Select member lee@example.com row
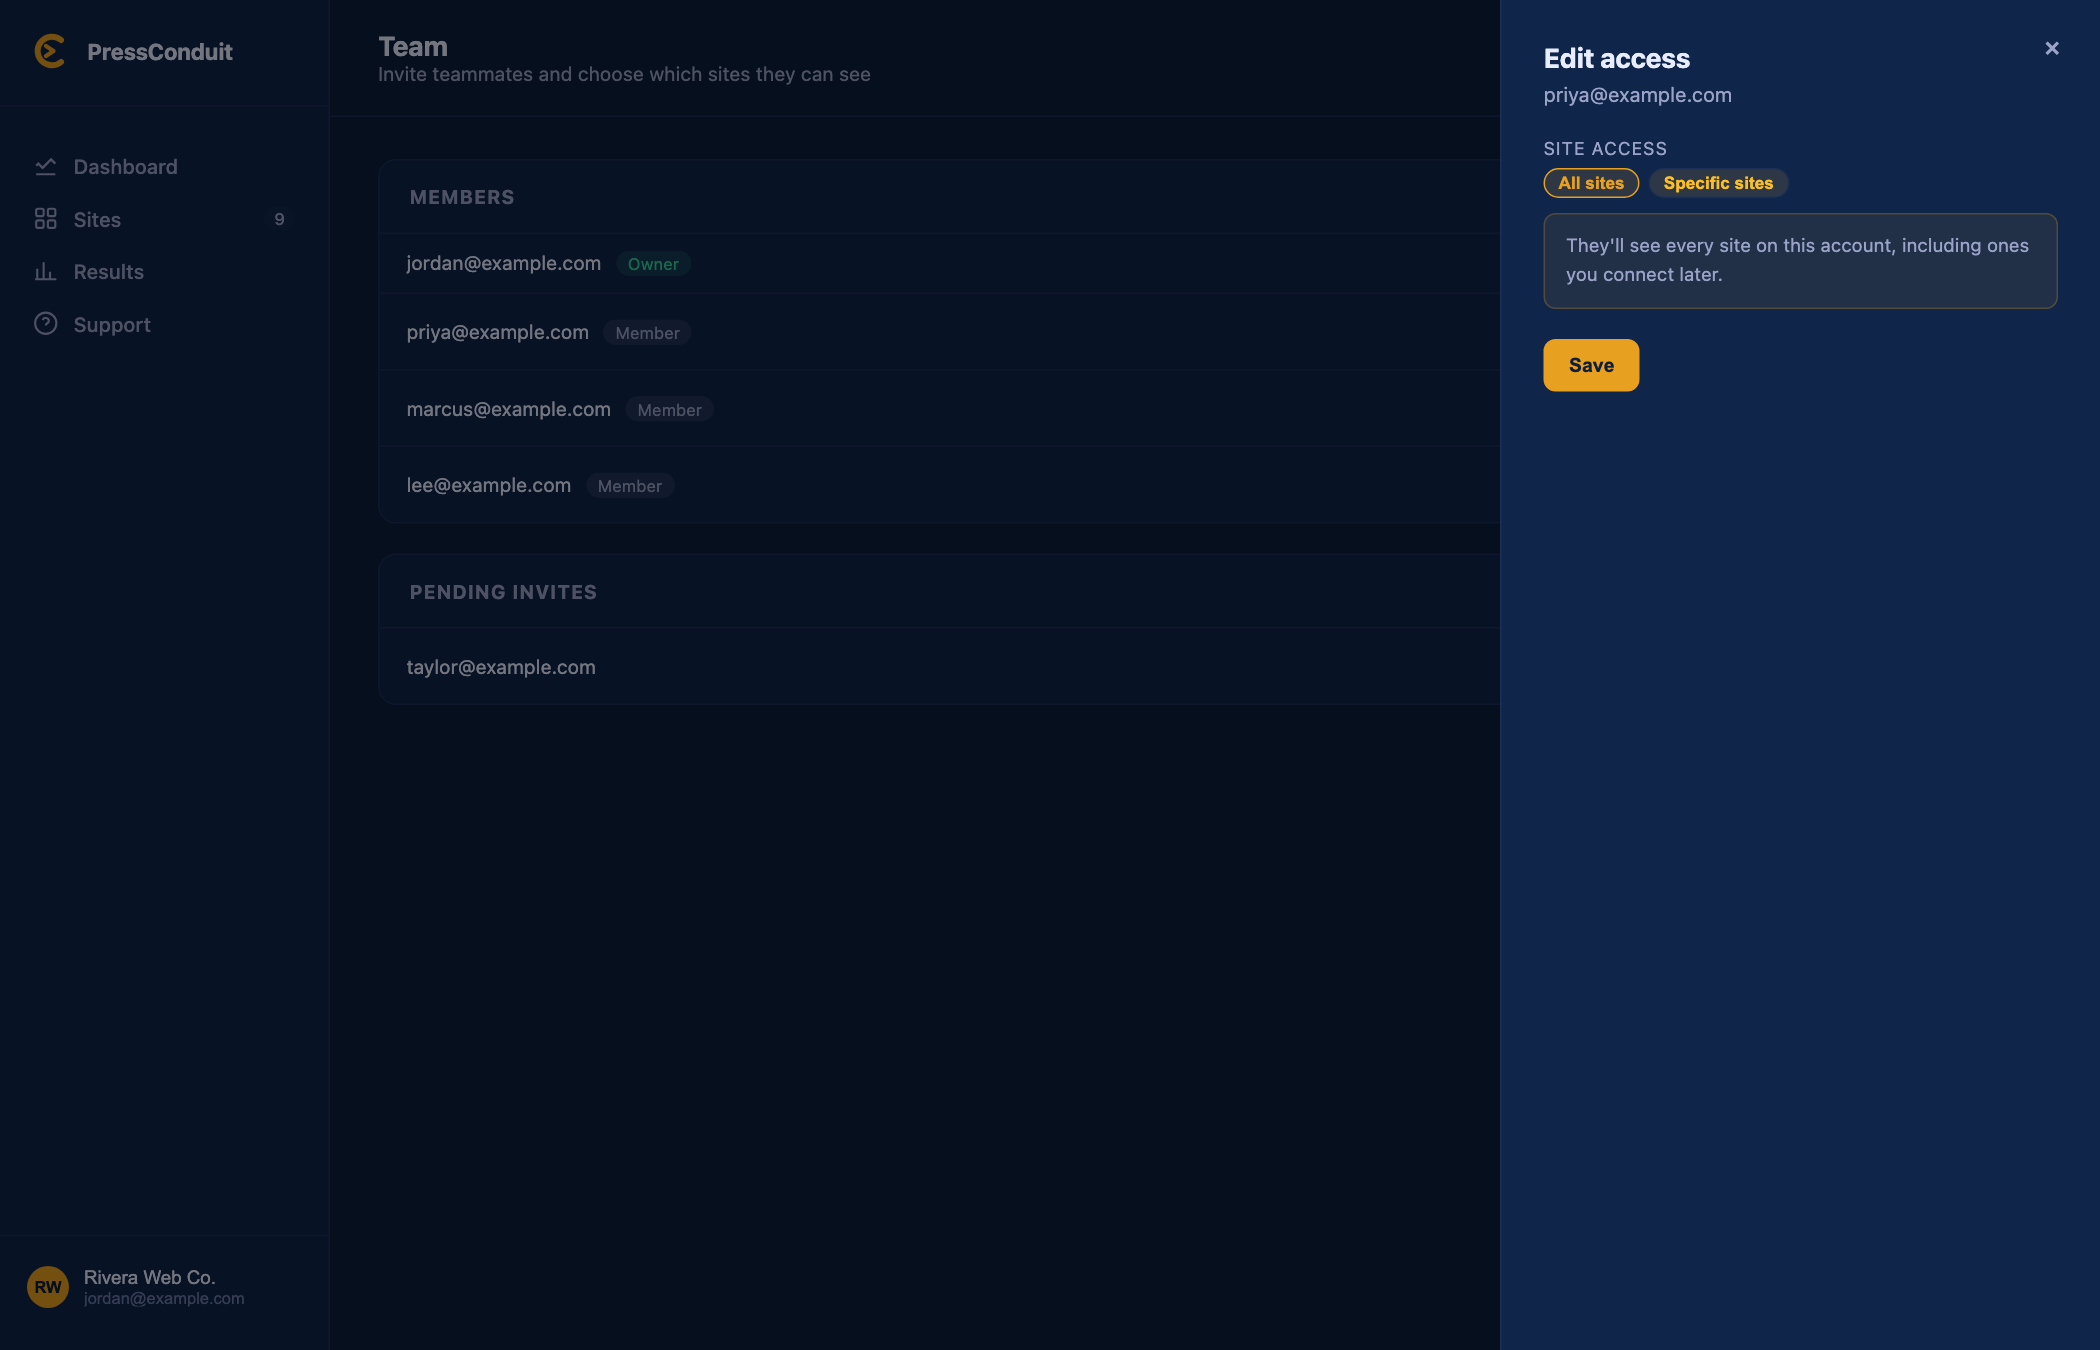 (x=939, y=485)
